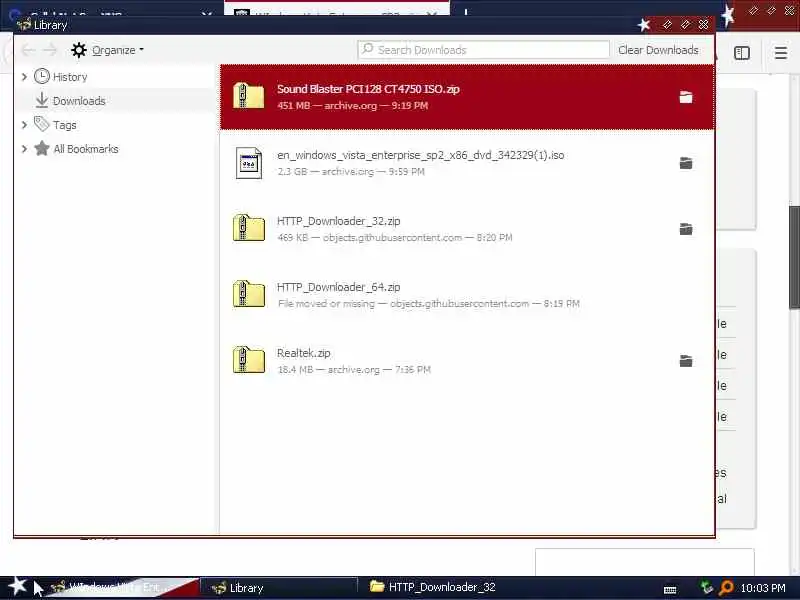Click the HTTP_Downloader_32.zip archive icon
The image size is (800, 600).
click(x=248, y=228)
